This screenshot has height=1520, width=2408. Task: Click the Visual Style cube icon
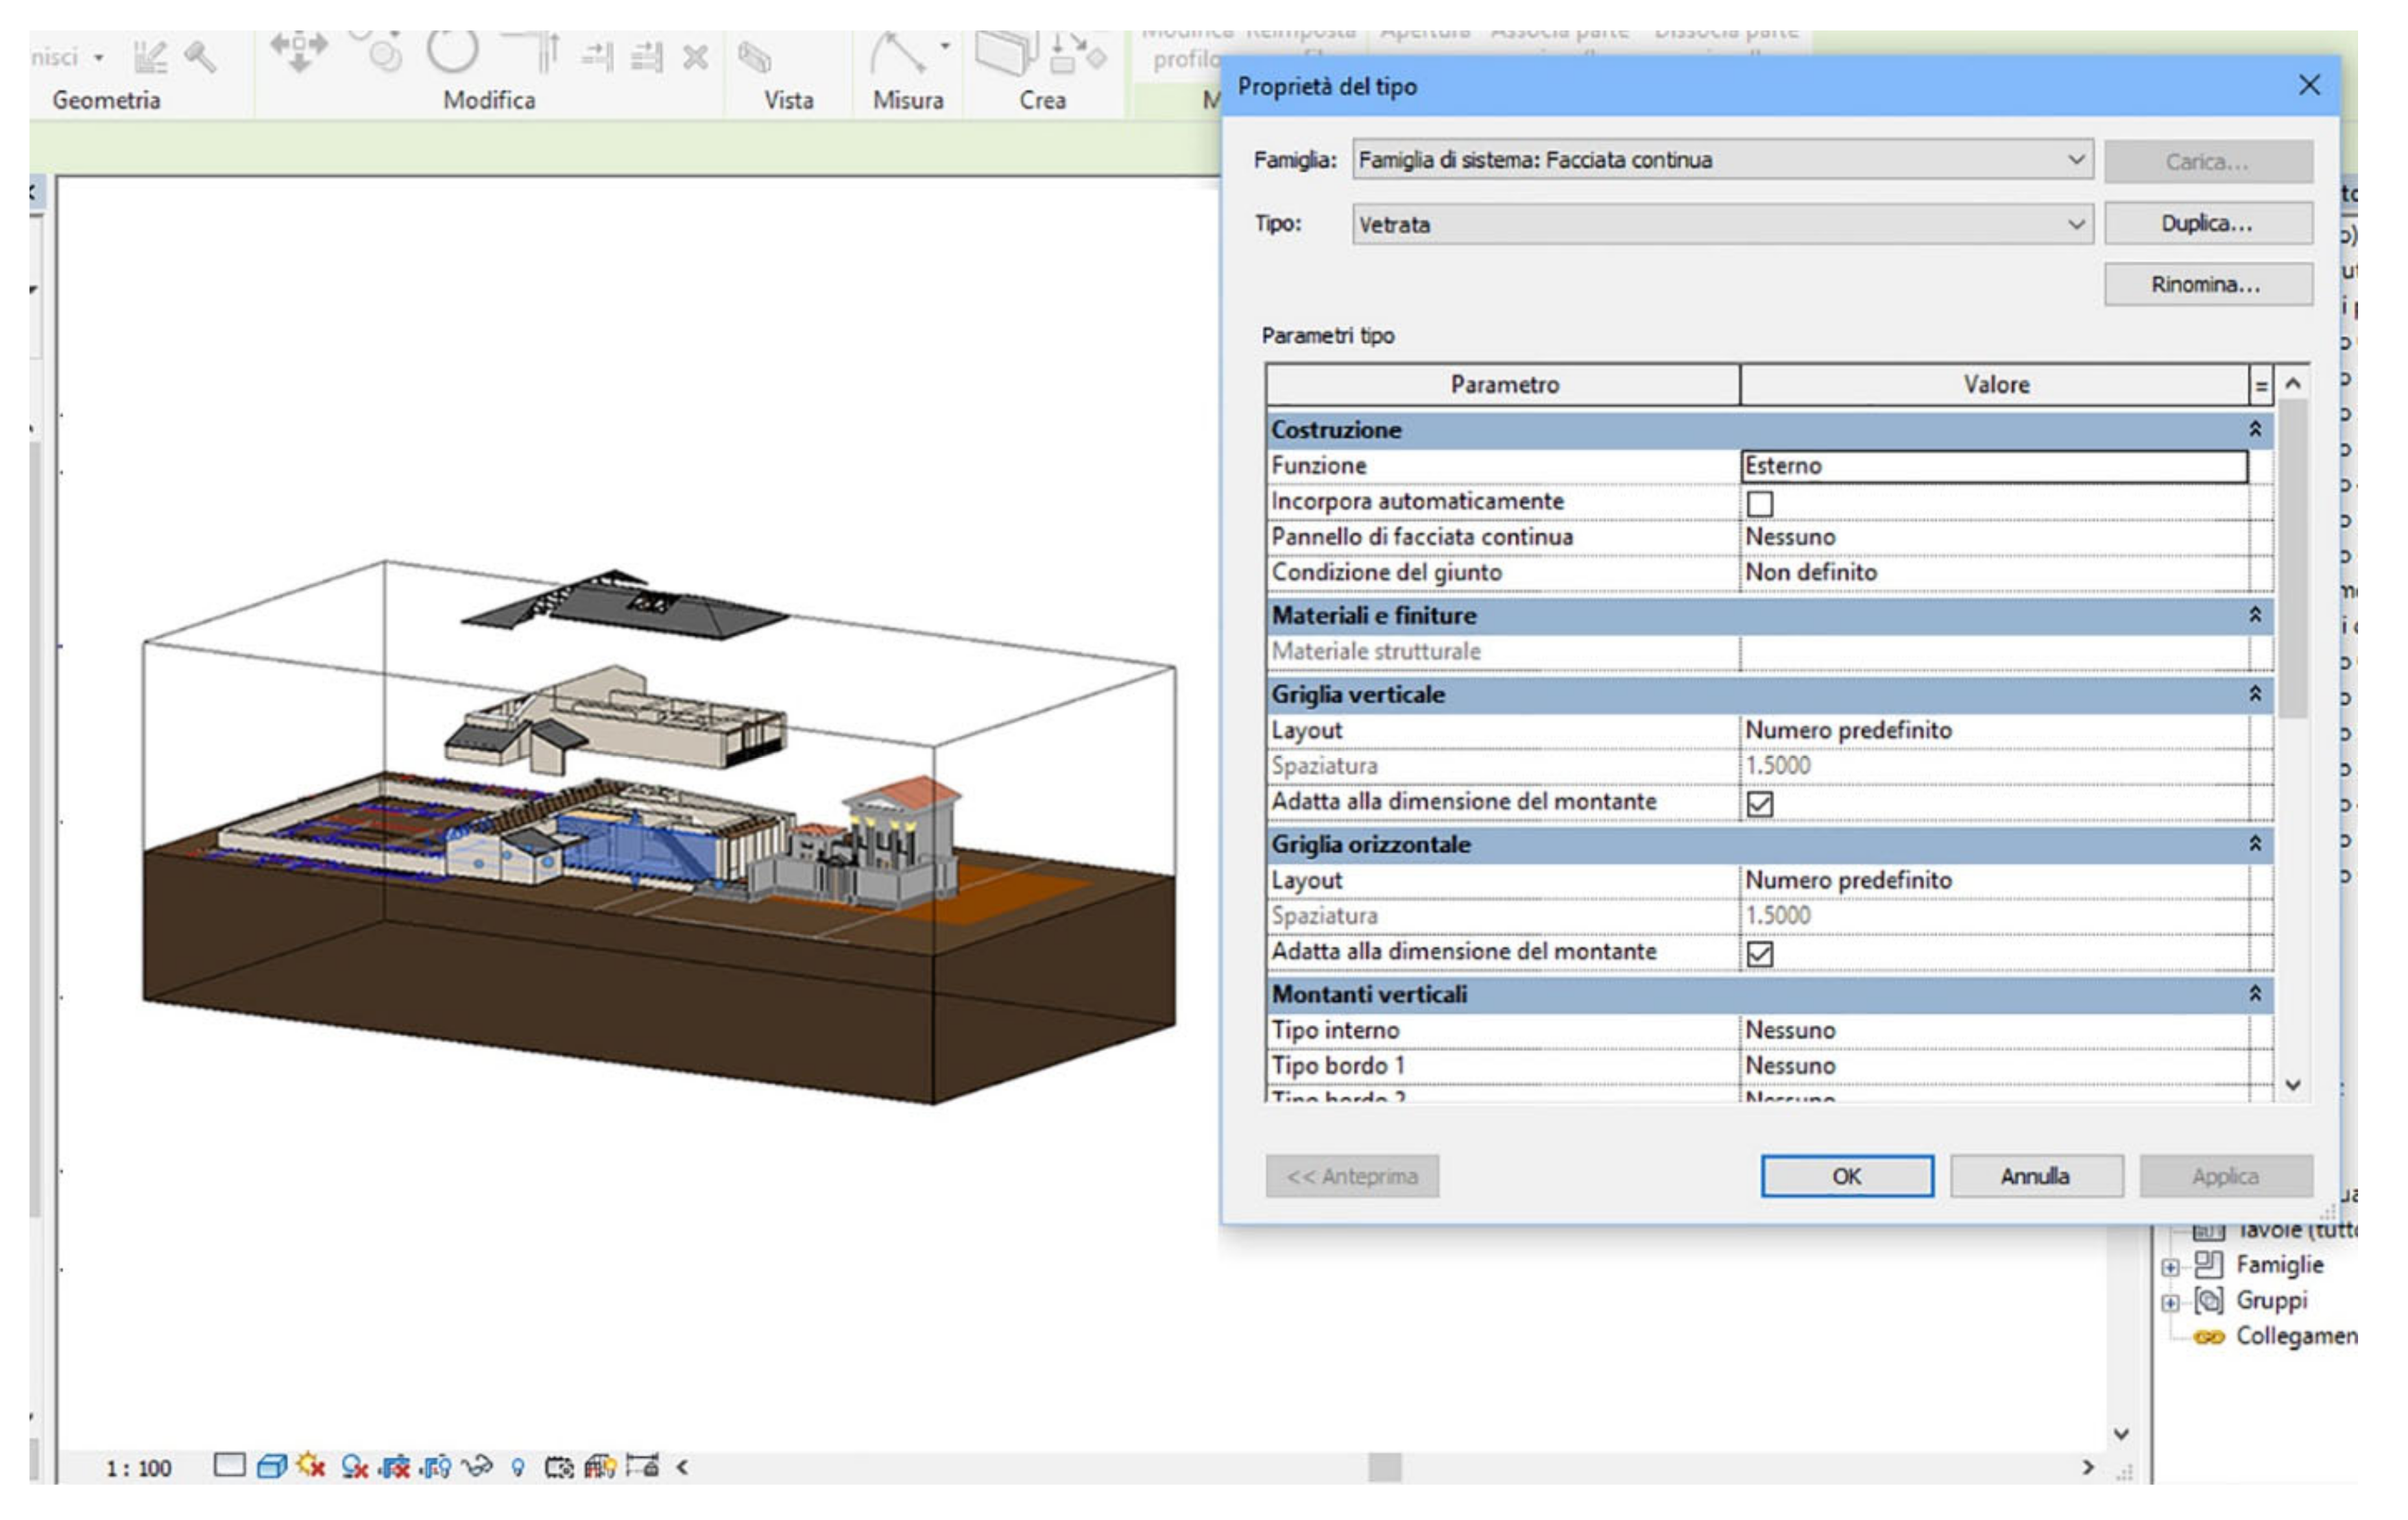[271, 1467]
